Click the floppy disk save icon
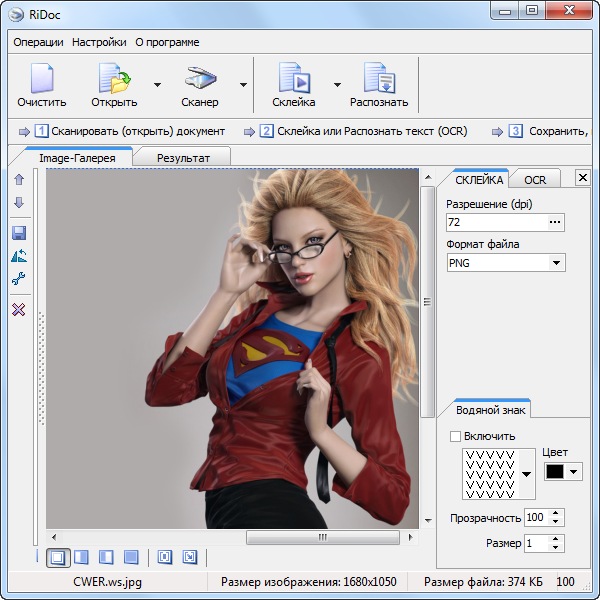The width and height of the screenshot is (600, 600). click(18, 232)
